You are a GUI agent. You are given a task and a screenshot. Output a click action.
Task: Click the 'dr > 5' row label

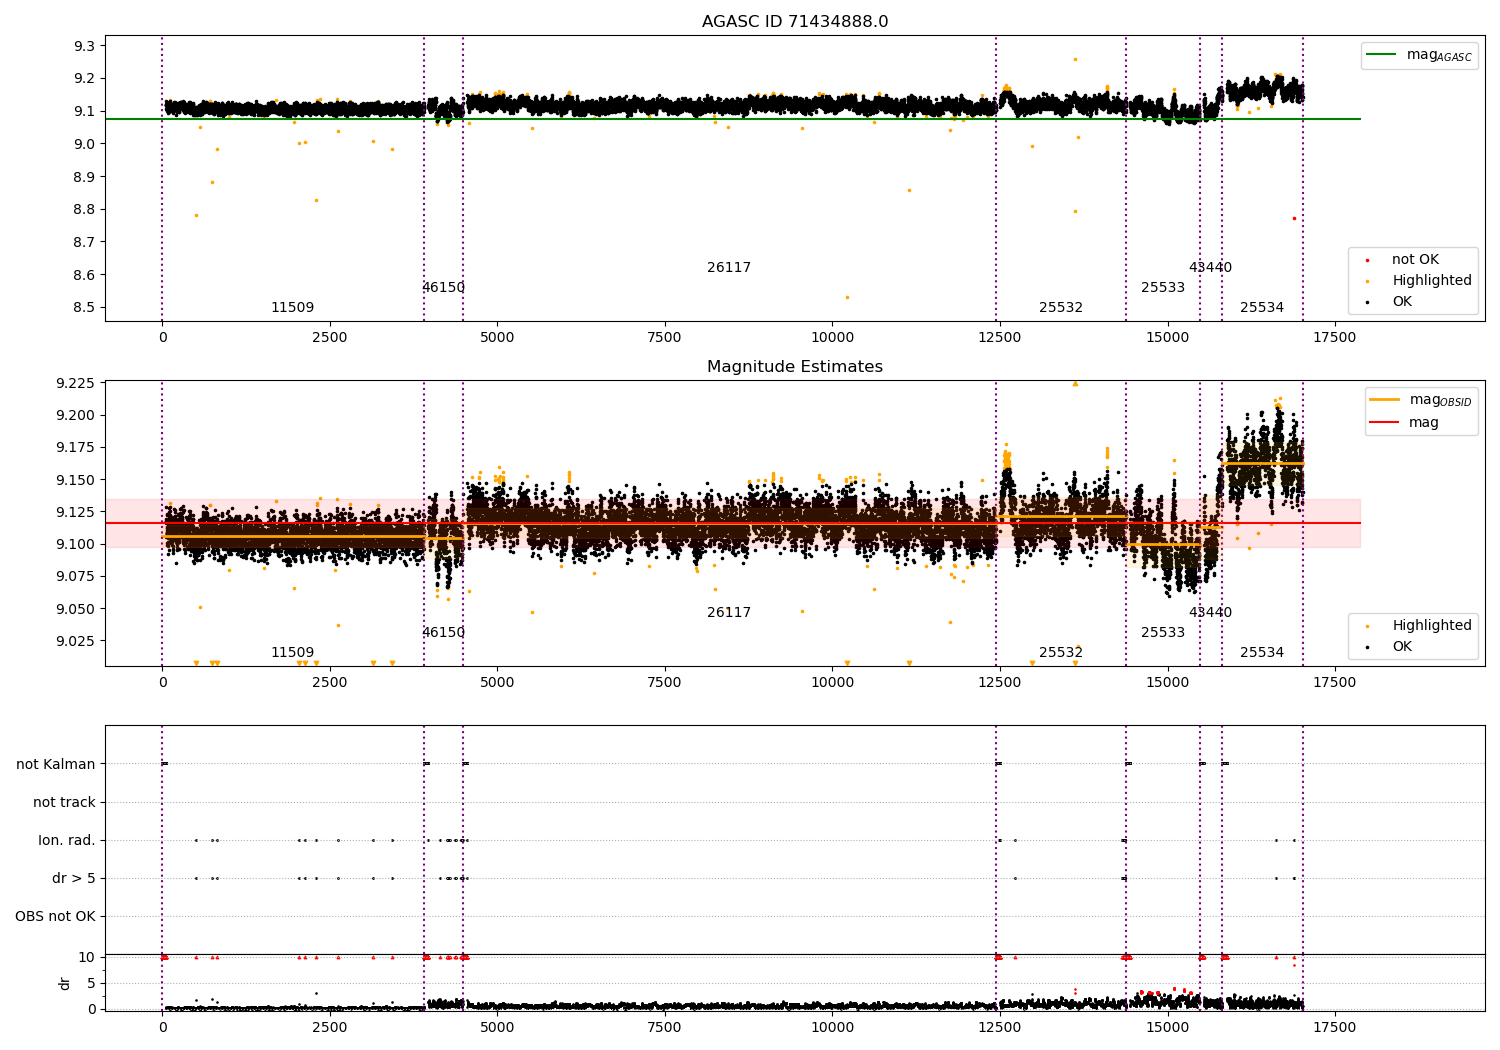click(74, 879)
